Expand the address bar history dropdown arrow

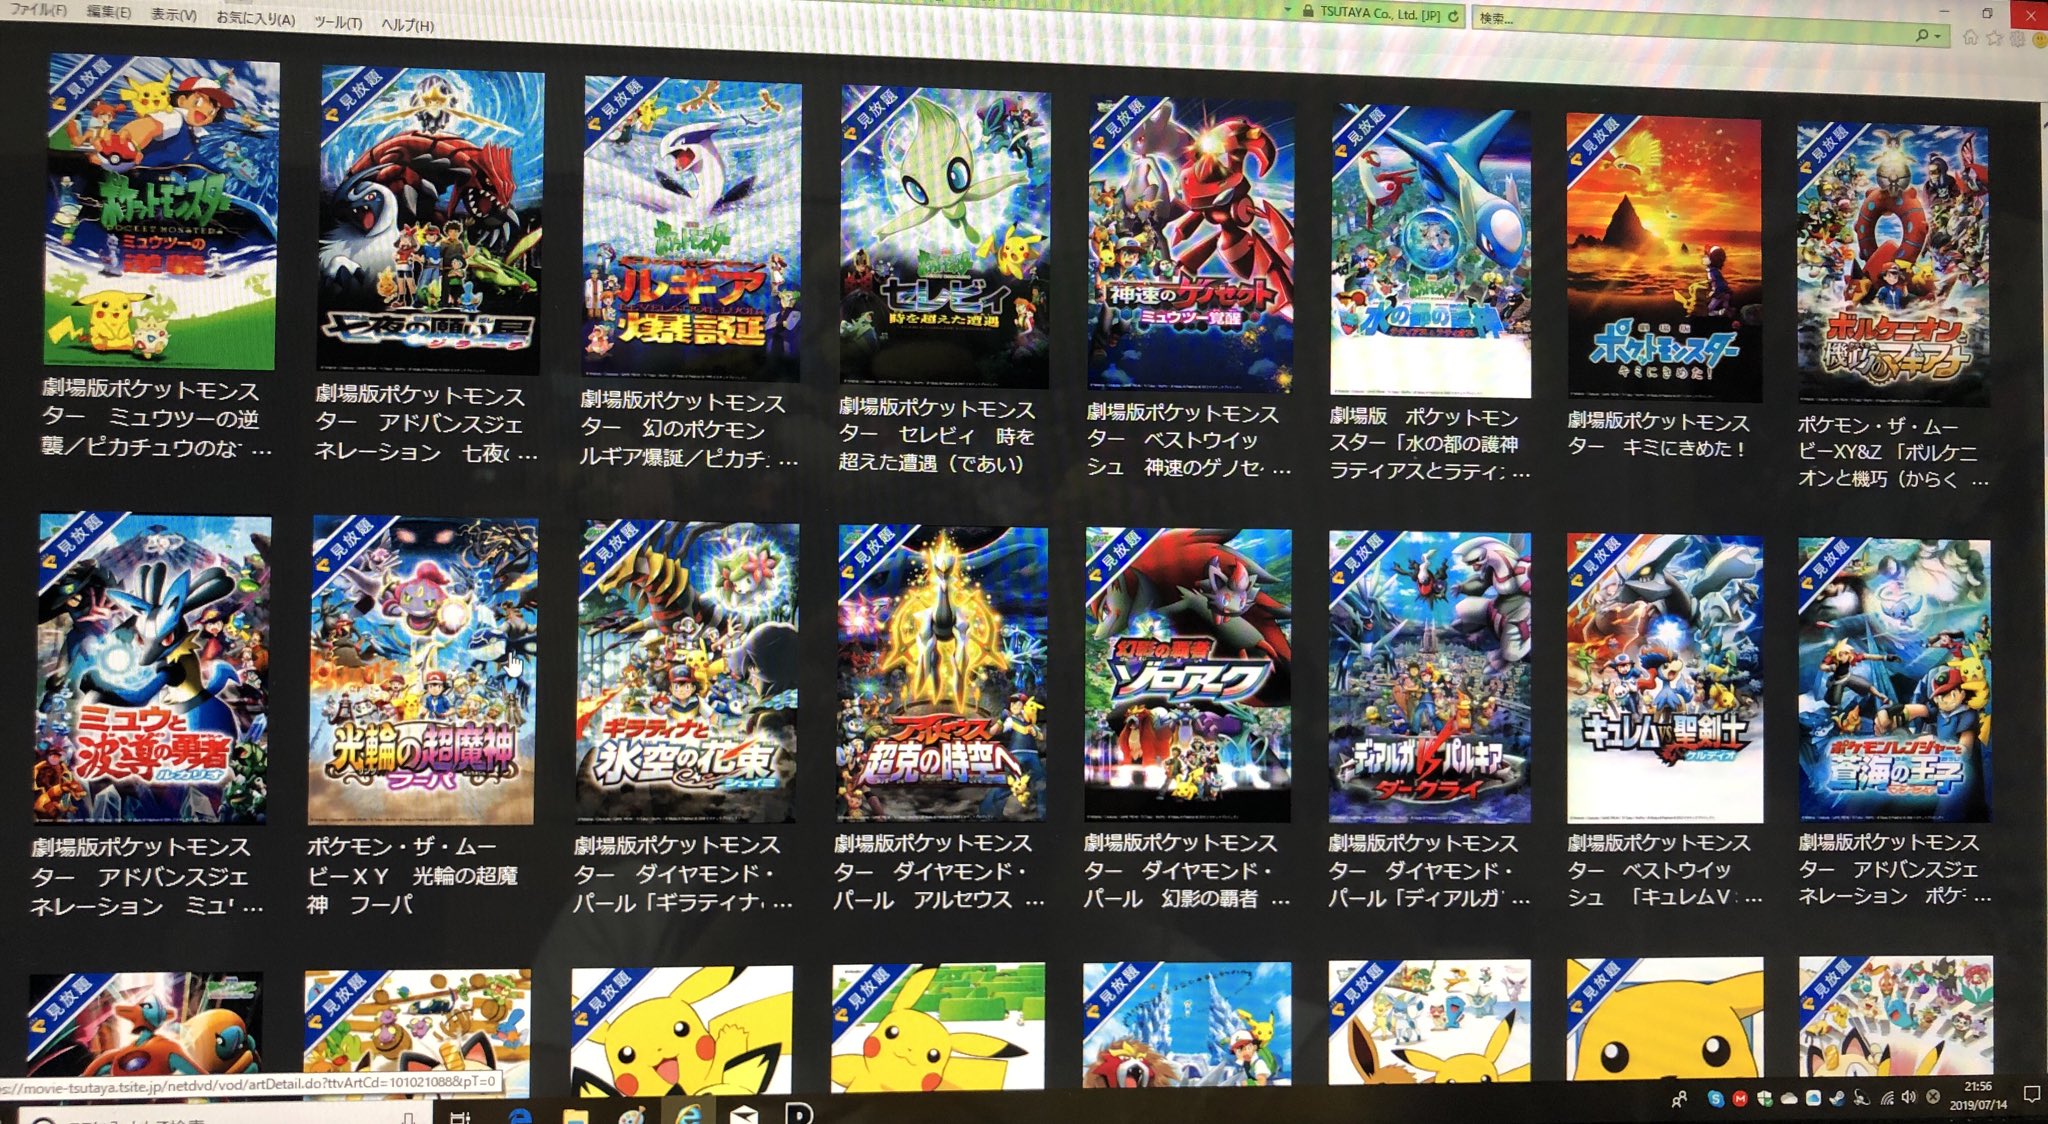click(1288, 10)
